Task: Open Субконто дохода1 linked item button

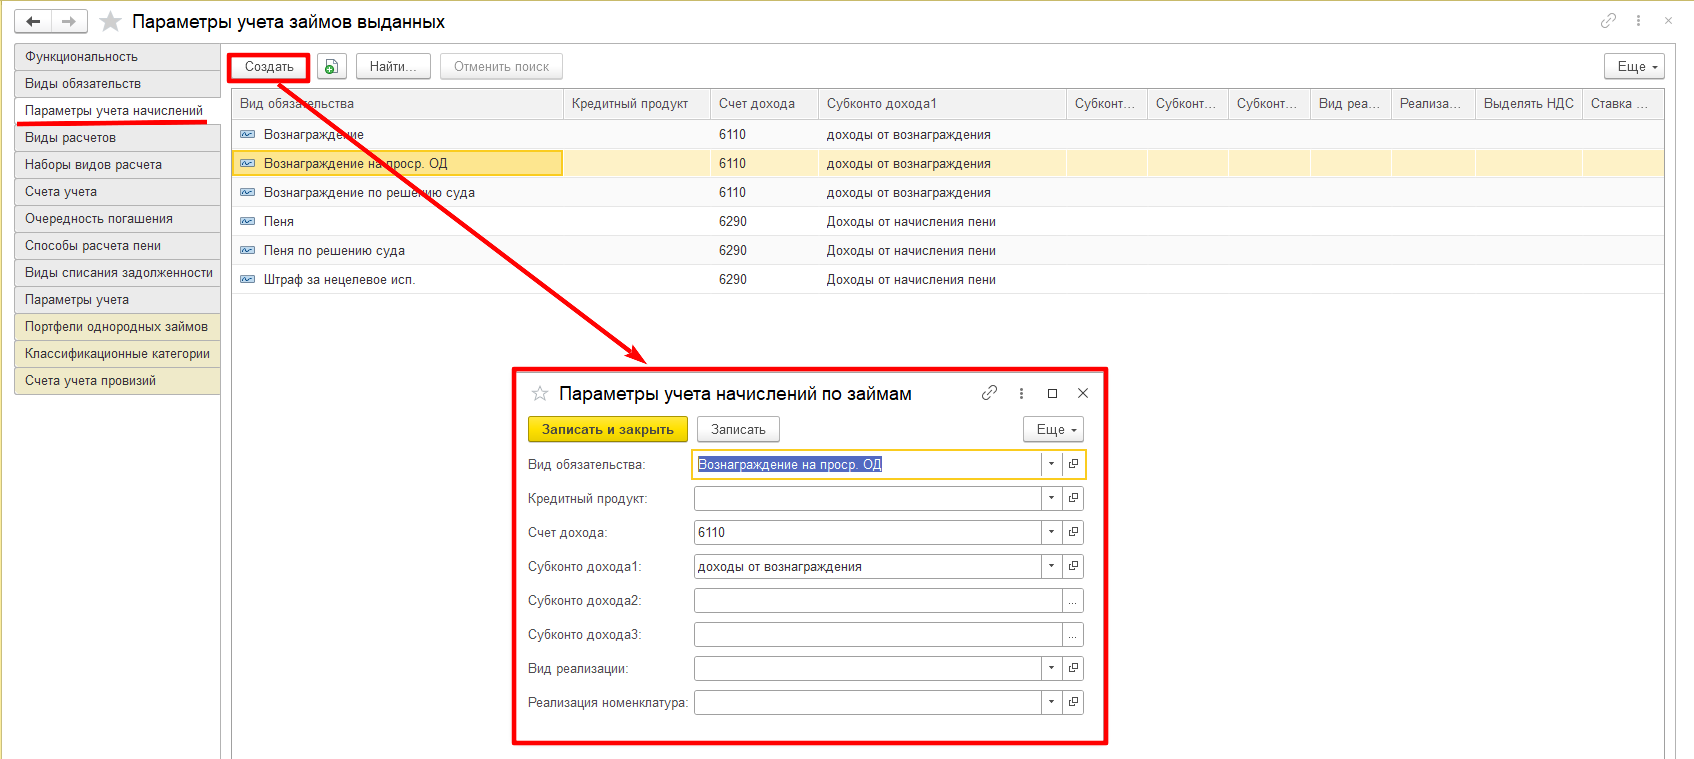Action: (x=1073, y=566)
